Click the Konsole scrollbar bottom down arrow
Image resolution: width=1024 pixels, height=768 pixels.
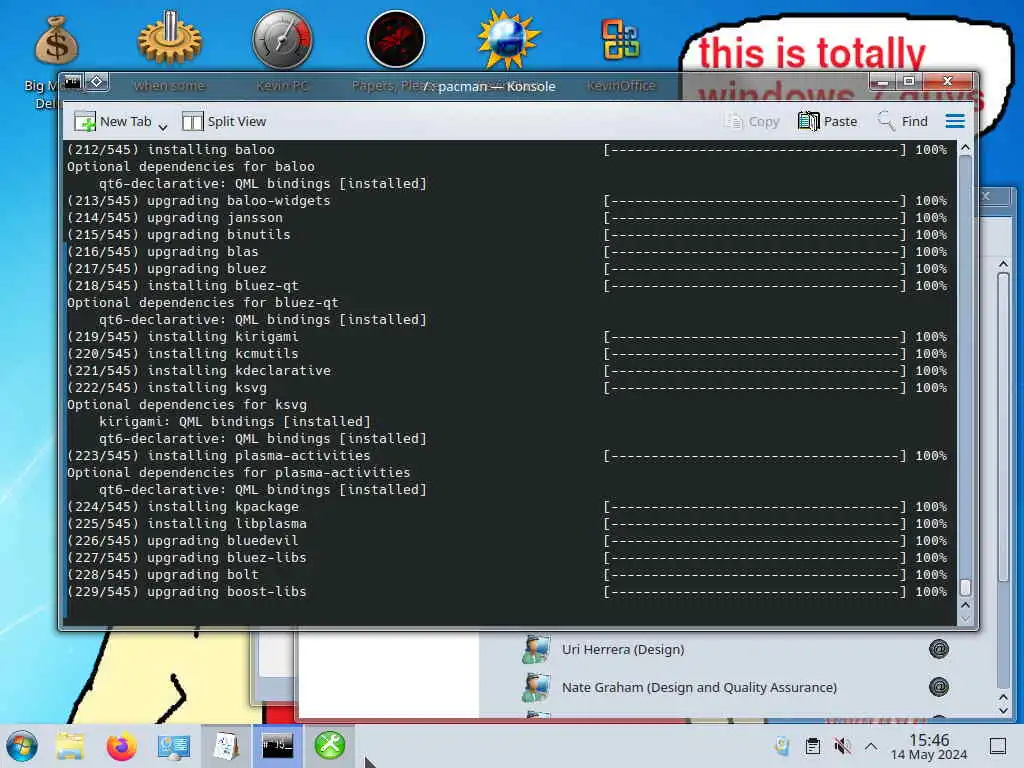pyautogui.click(x=965, y=618)
